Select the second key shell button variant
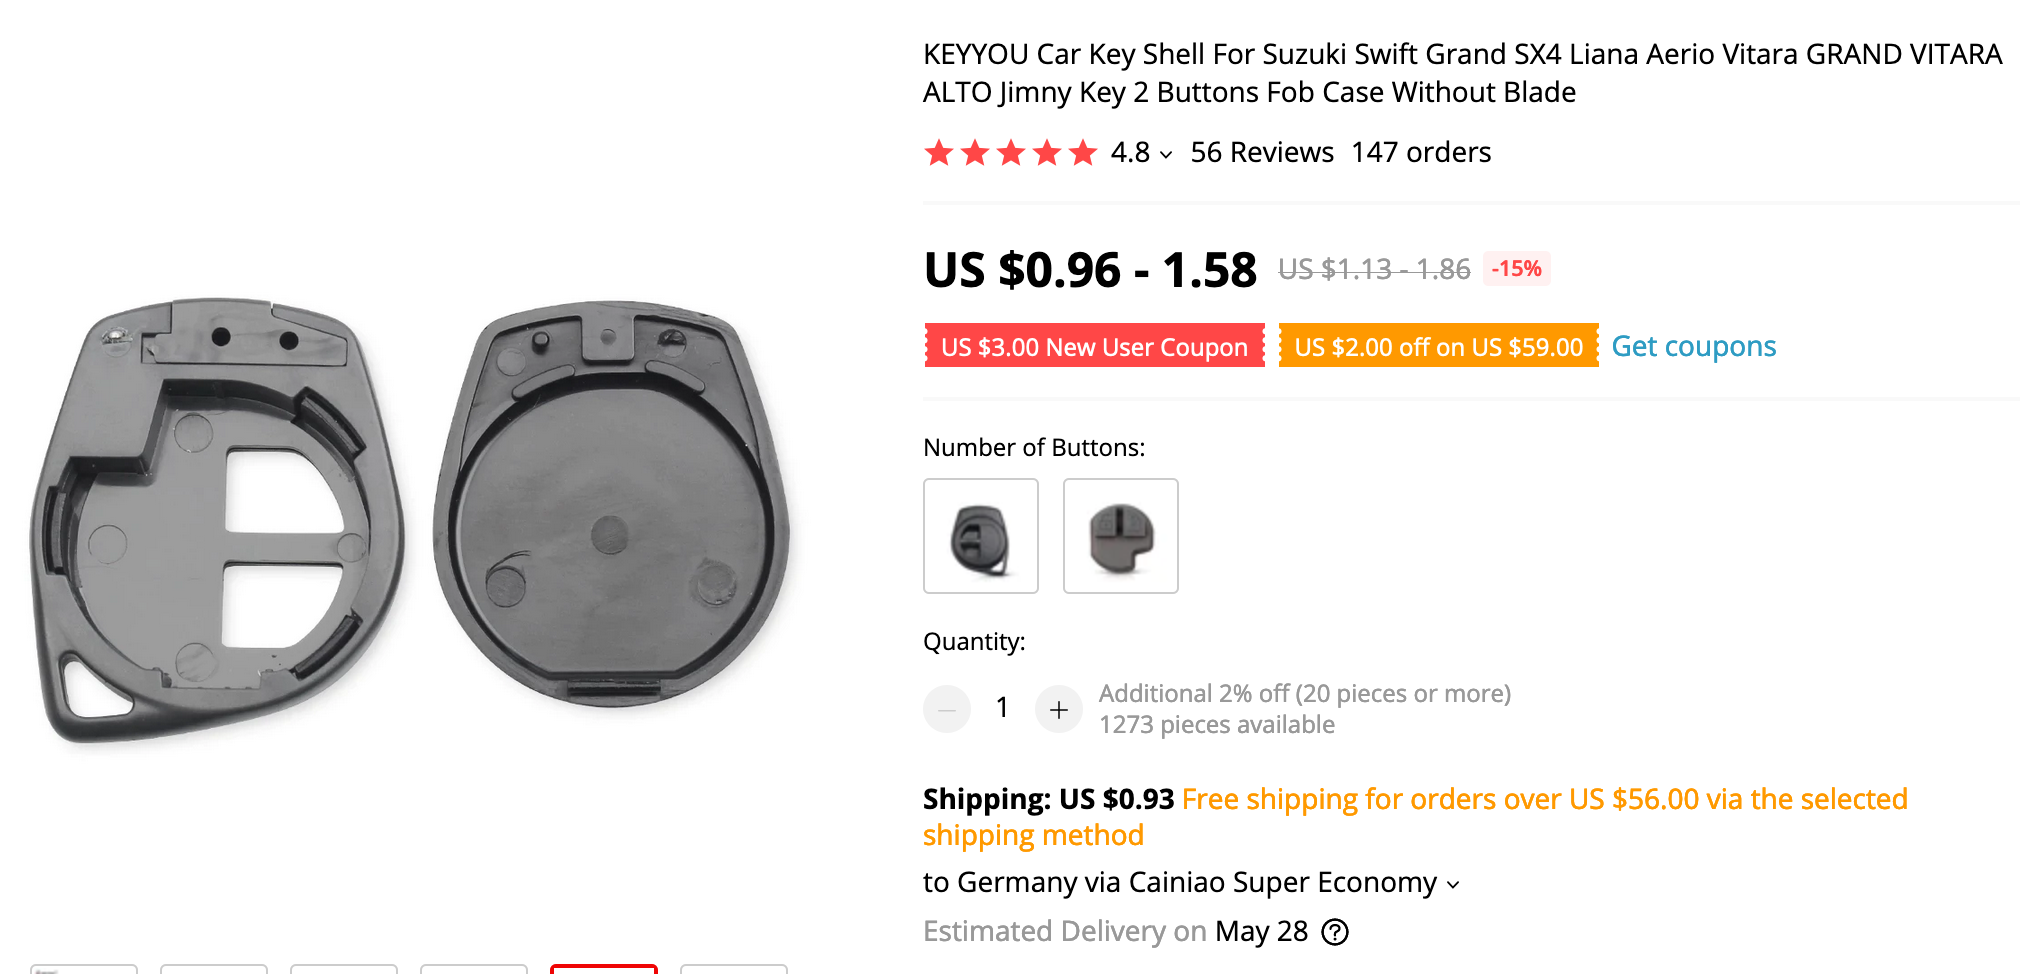 [x=1120, y=536]
